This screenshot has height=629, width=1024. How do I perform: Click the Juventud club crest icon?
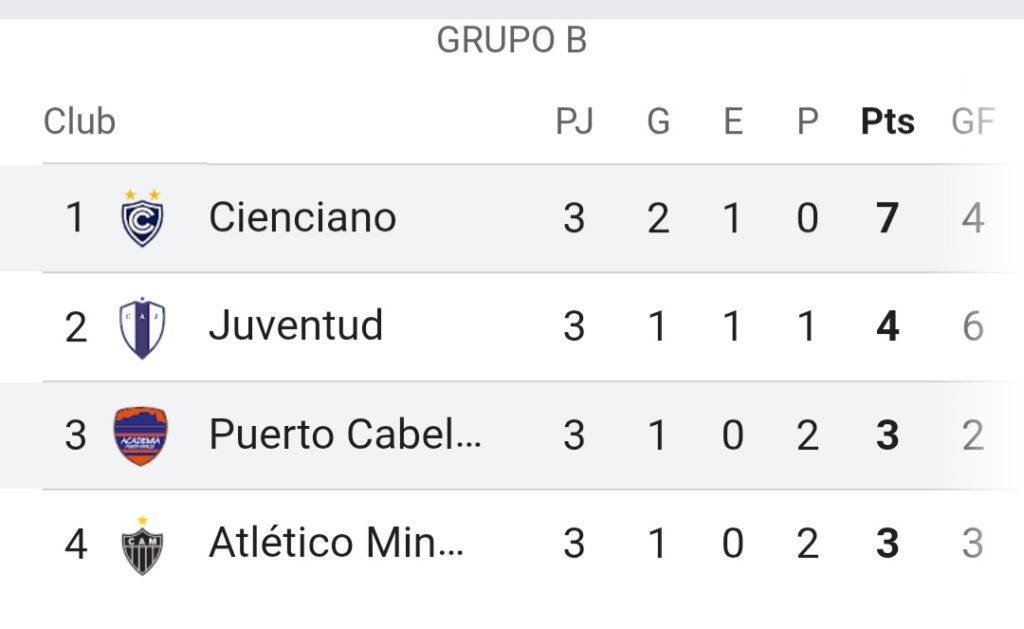coord(142,327)
